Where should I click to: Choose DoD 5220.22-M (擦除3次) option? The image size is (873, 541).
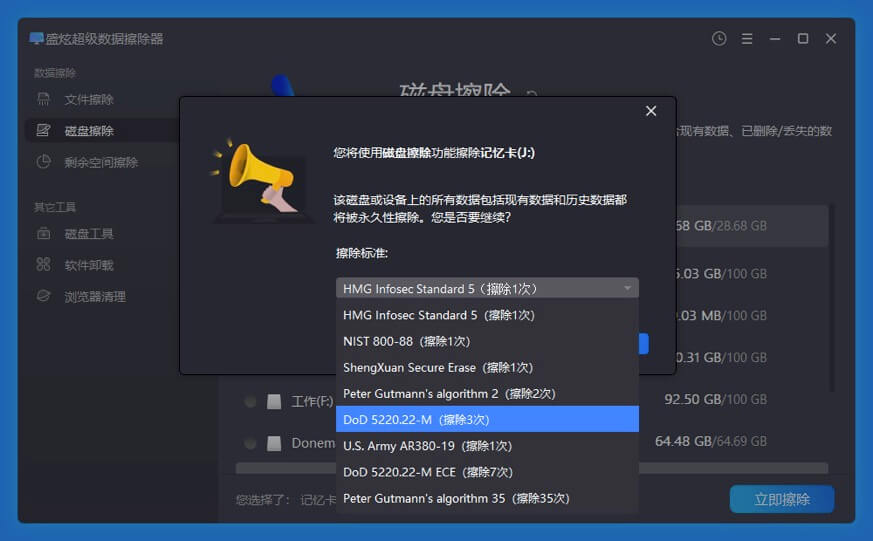click(487, 419)
